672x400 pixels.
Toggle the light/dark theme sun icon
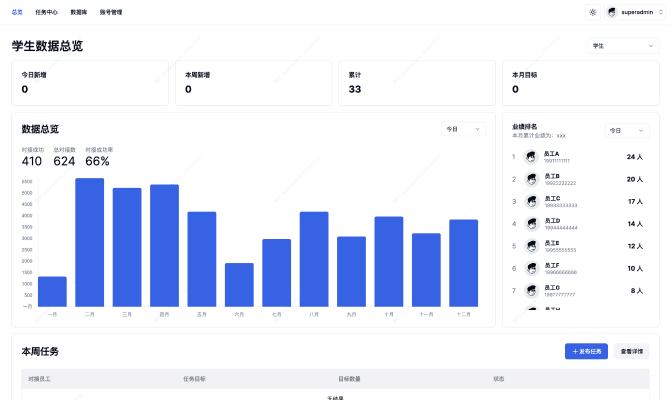592,12
